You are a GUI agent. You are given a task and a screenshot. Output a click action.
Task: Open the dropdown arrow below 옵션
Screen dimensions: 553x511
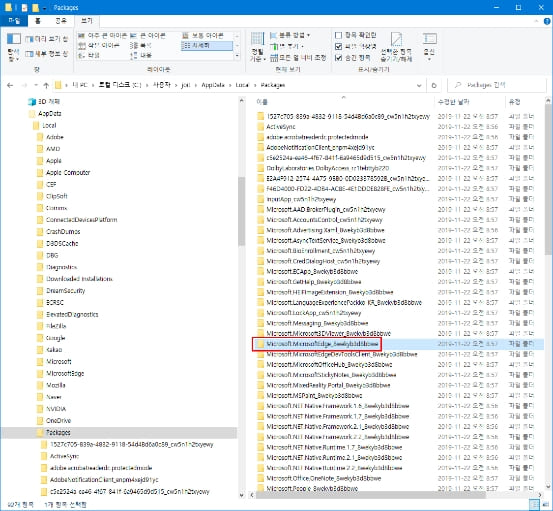(429, 59)
